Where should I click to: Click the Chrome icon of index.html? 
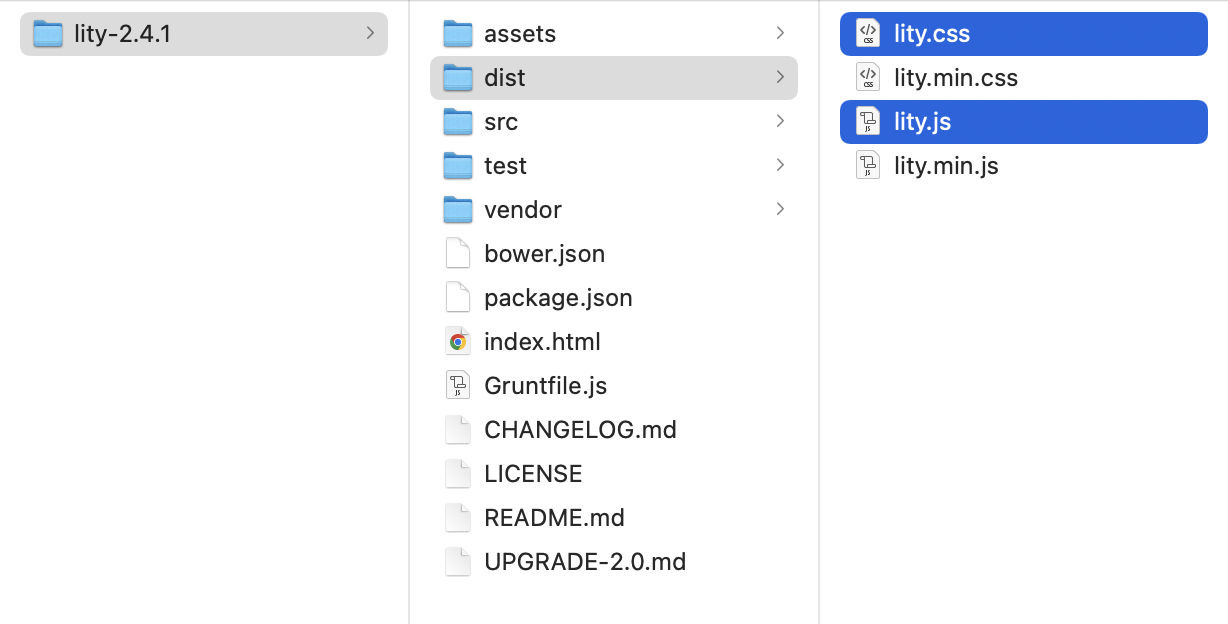pyautogui.click(x=458, y=342)
